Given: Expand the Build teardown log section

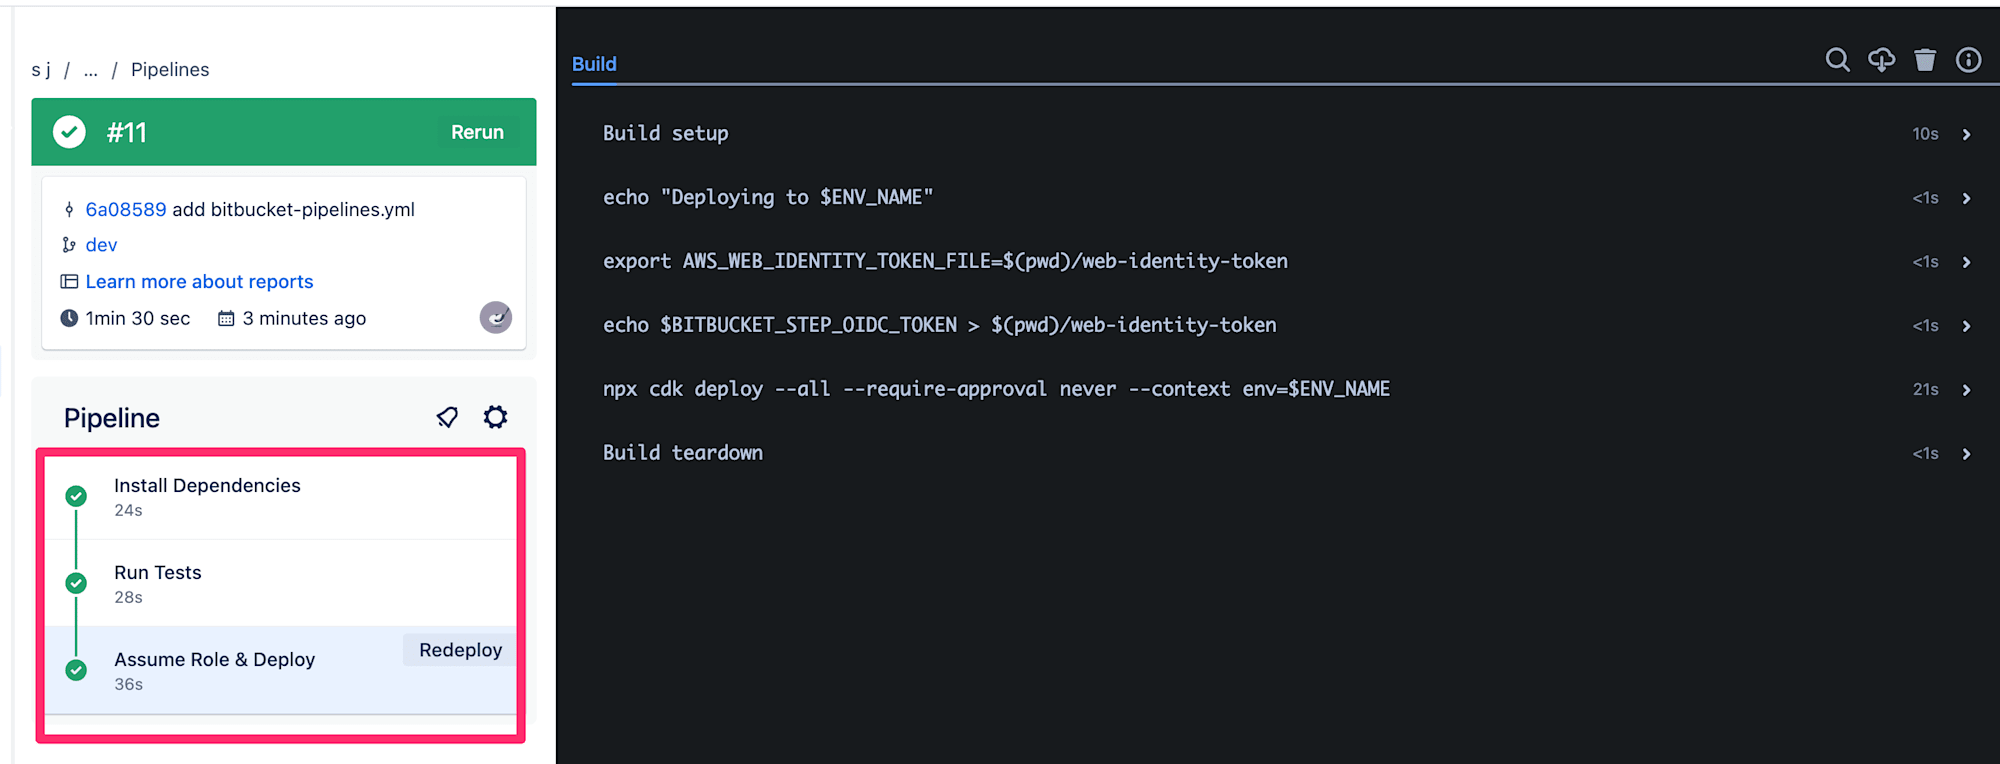Looking at the screenshot, I should point(1285,454).
